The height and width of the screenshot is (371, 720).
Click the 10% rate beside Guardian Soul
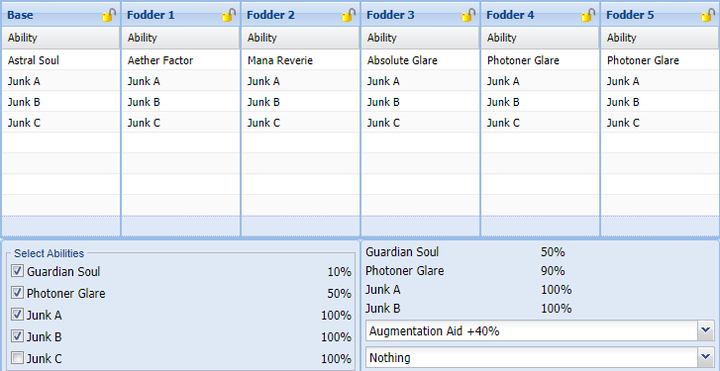tap(339, 272)
